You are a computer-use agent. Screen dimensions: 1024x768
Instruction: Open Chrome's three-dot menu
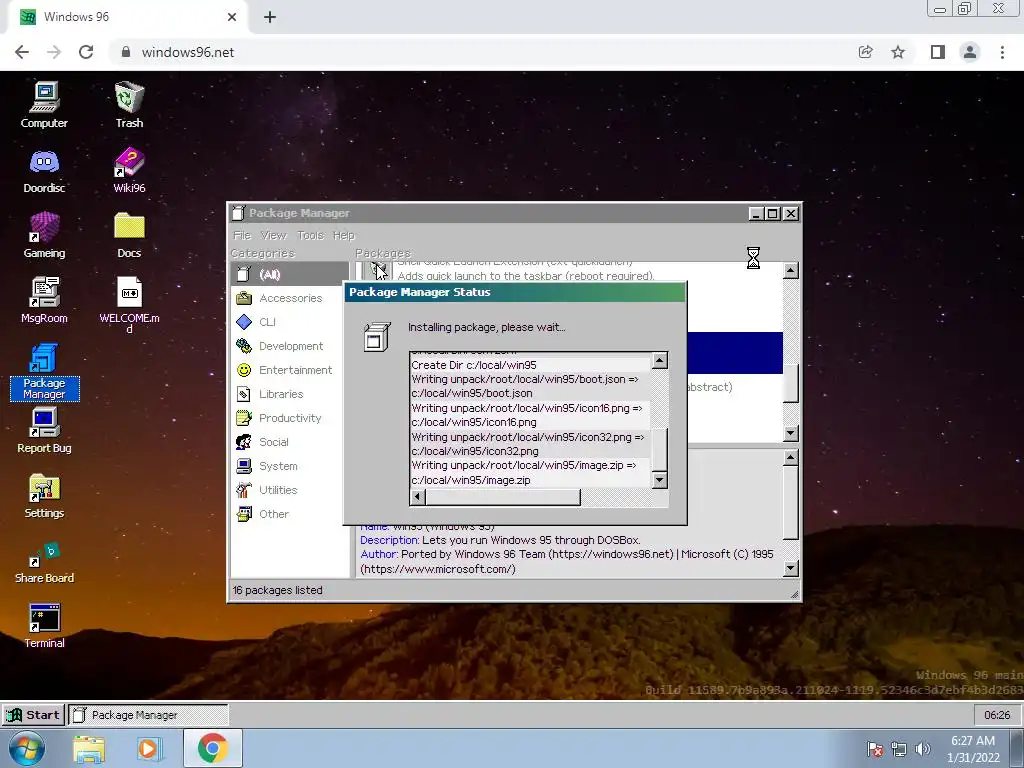click(x=1002, y=52)
